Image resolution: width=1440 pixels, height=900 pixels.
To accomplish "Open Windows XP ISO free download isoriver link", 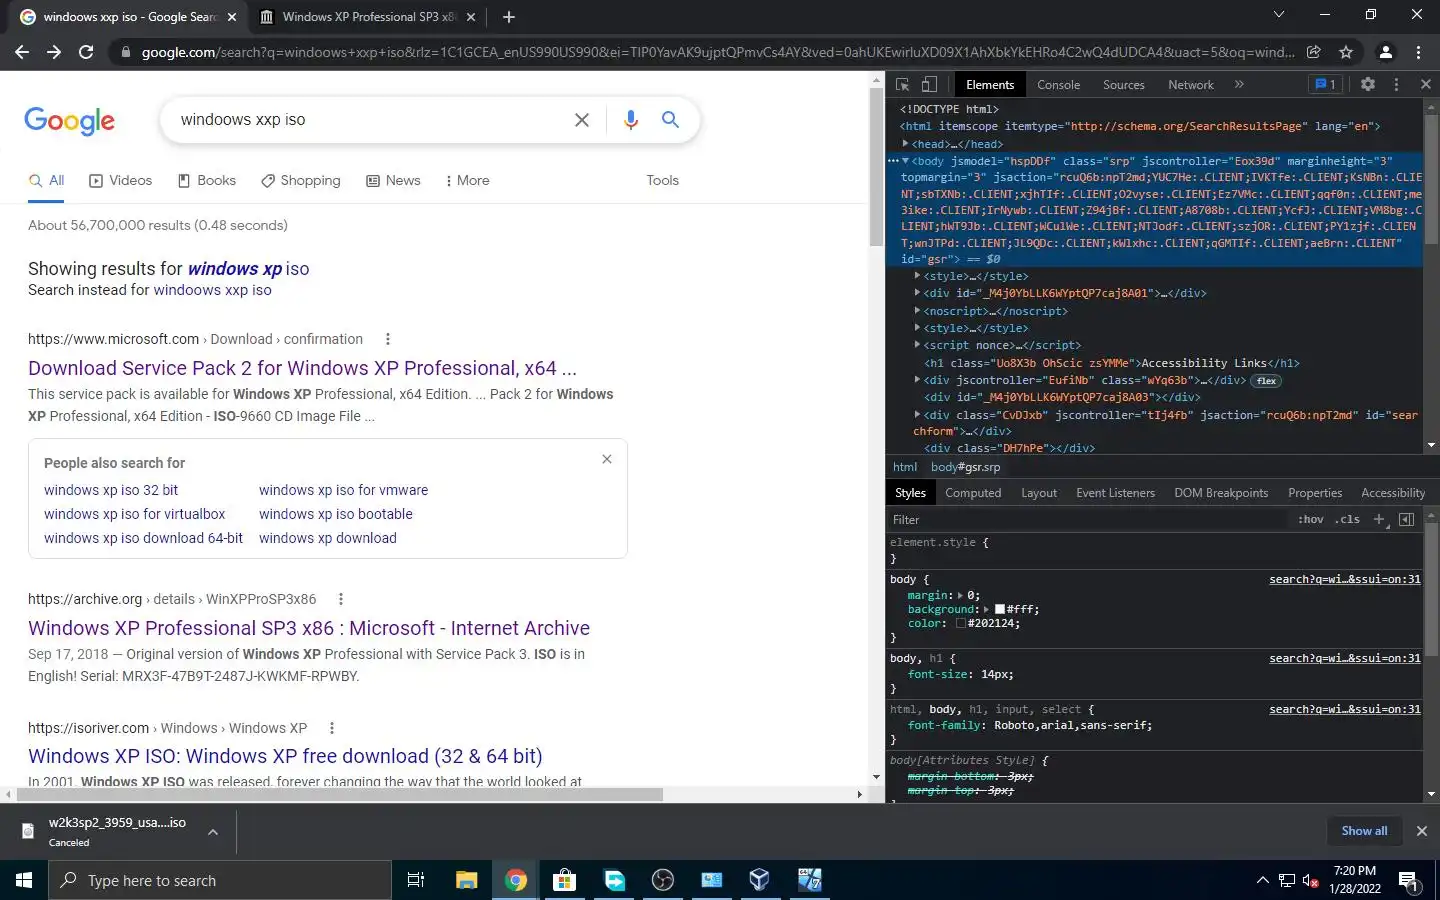I will [x=285, y=756].
